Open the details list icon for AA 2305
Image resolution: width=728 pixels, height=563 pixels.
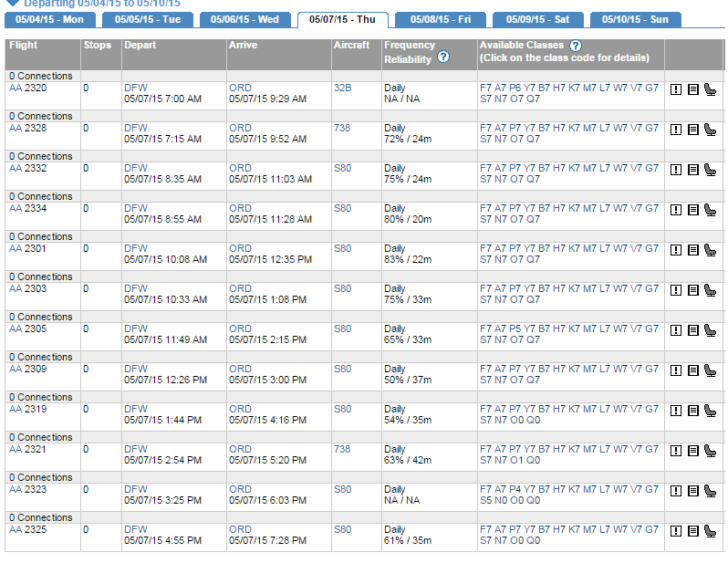[x=693, y=330]
